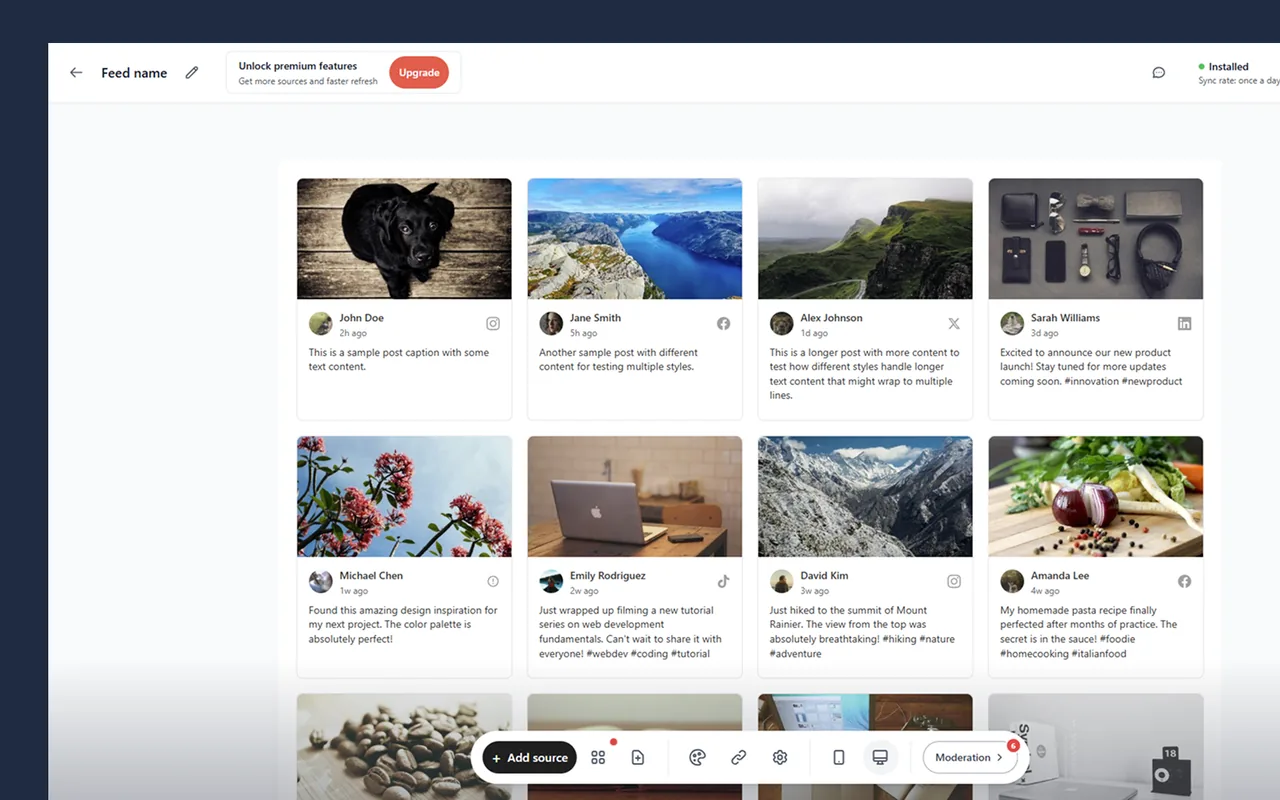Image resolution: width=1280 pixels, height=800 pixels.
Task: Open the green mountain photo
Action: tap(865, 239)
